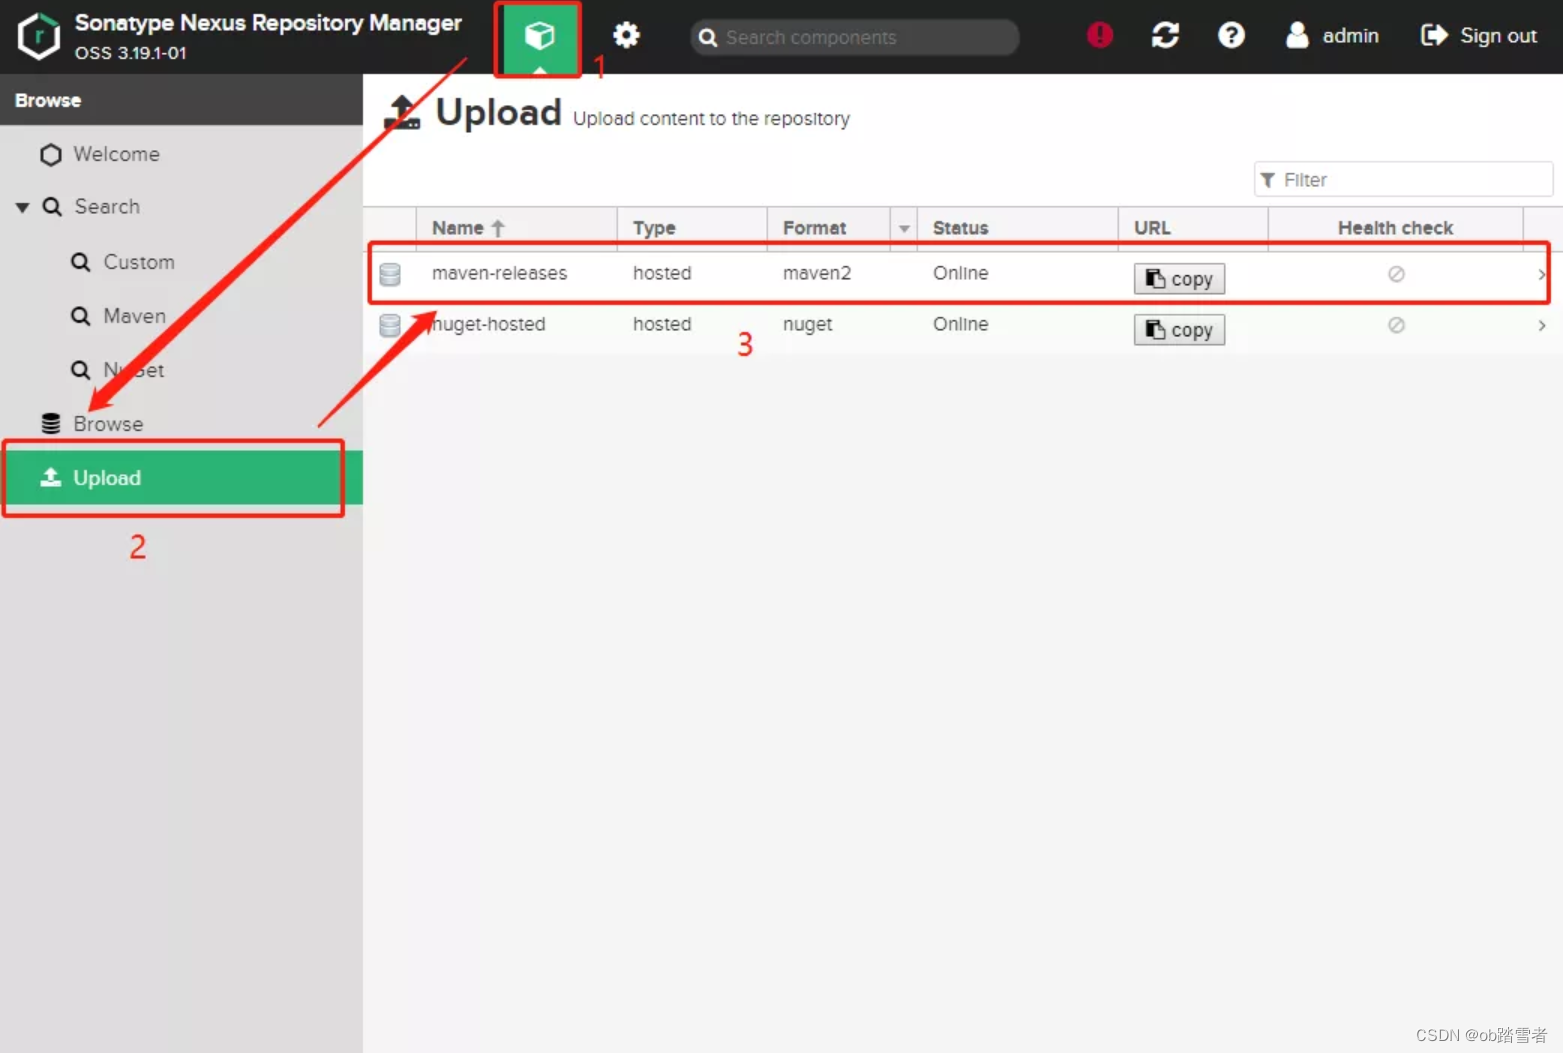Image resolution: width=1563 pixels, height=1053 pixels.
Task: Open the admin user account
Action: (x=1333, y=36)
